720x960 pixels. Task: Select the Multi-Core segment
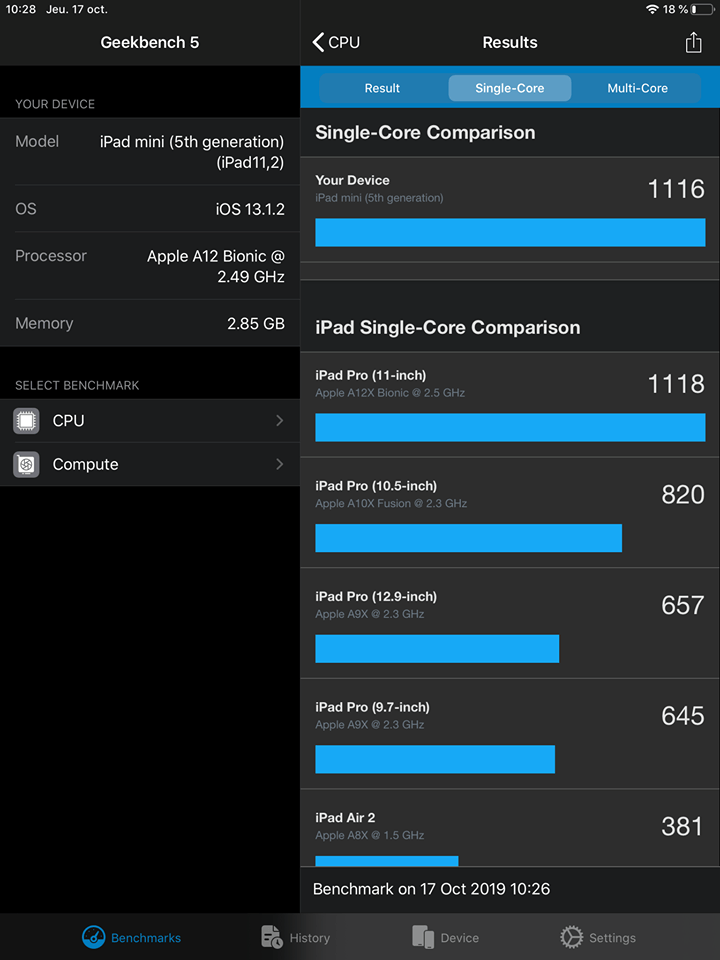637,88
